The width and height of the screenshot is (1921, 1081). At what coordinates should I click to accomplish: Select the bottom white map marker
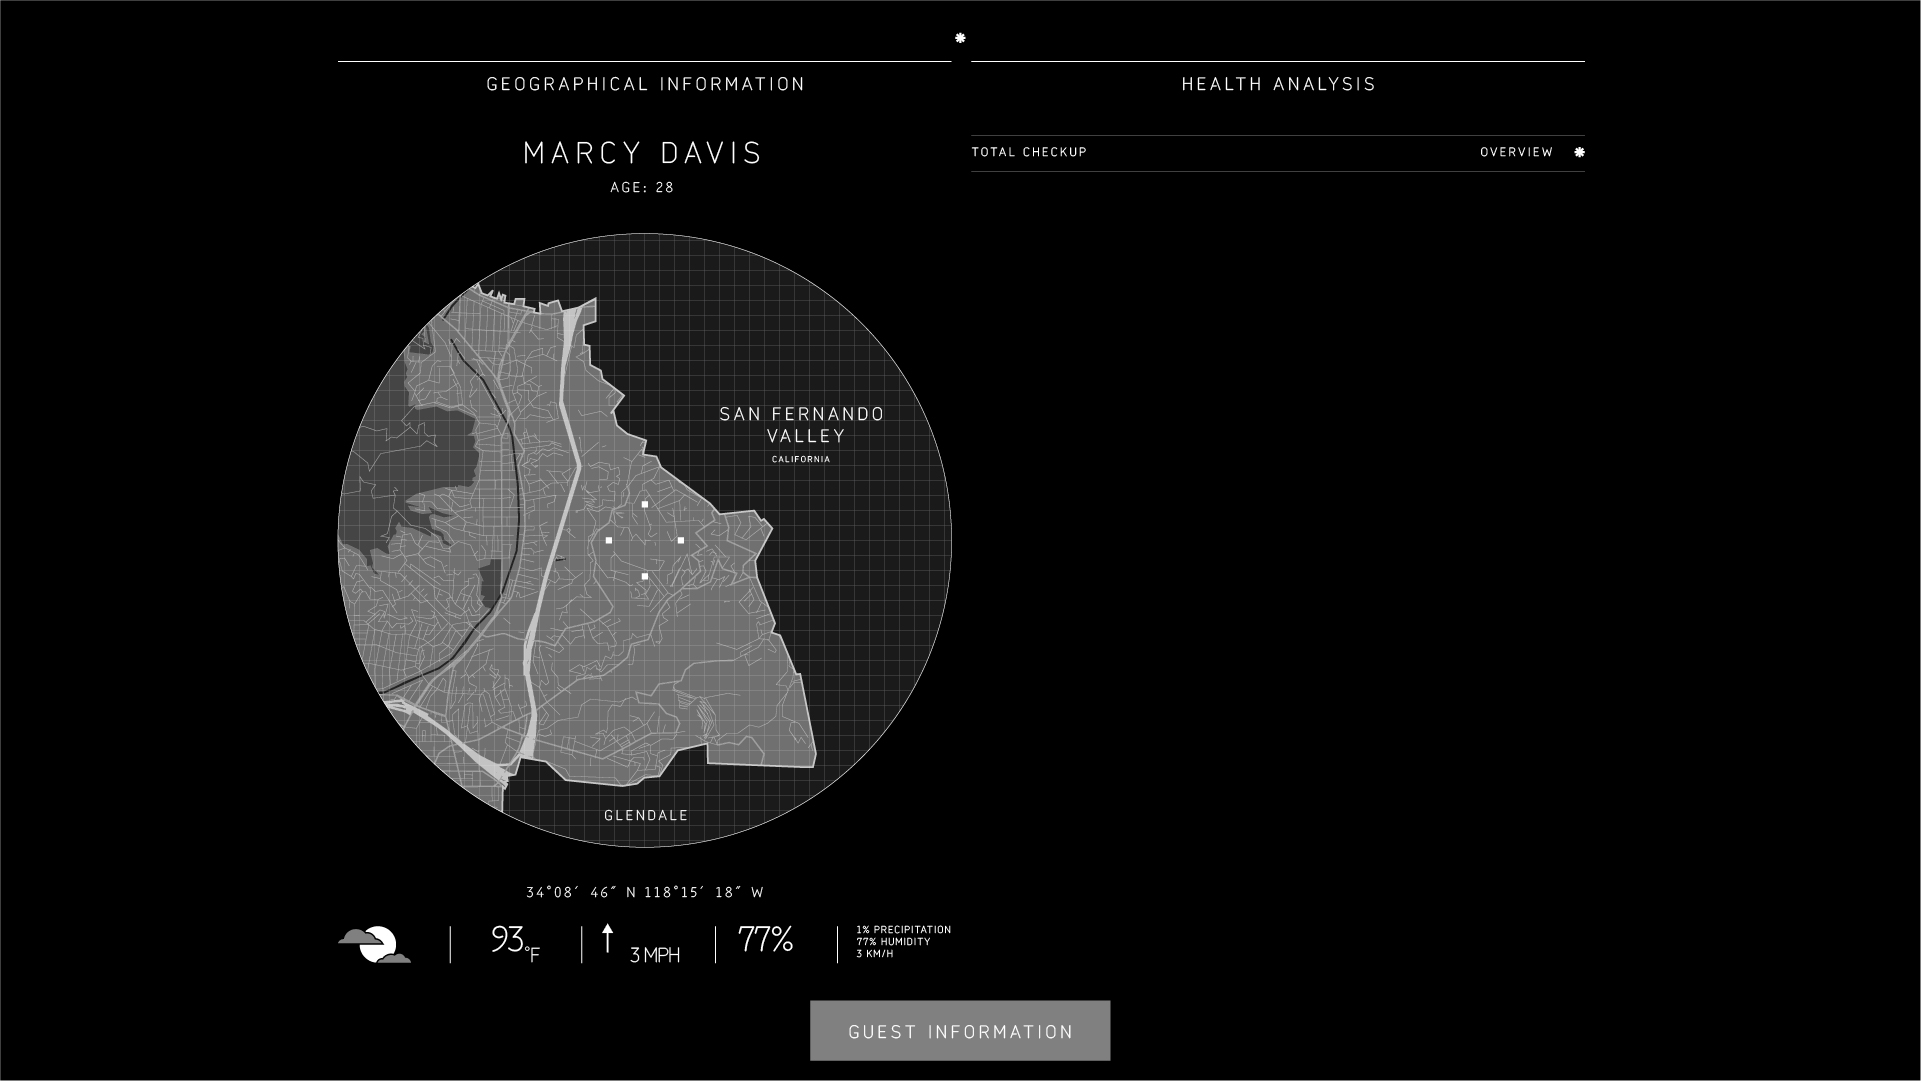click(645, 576)
